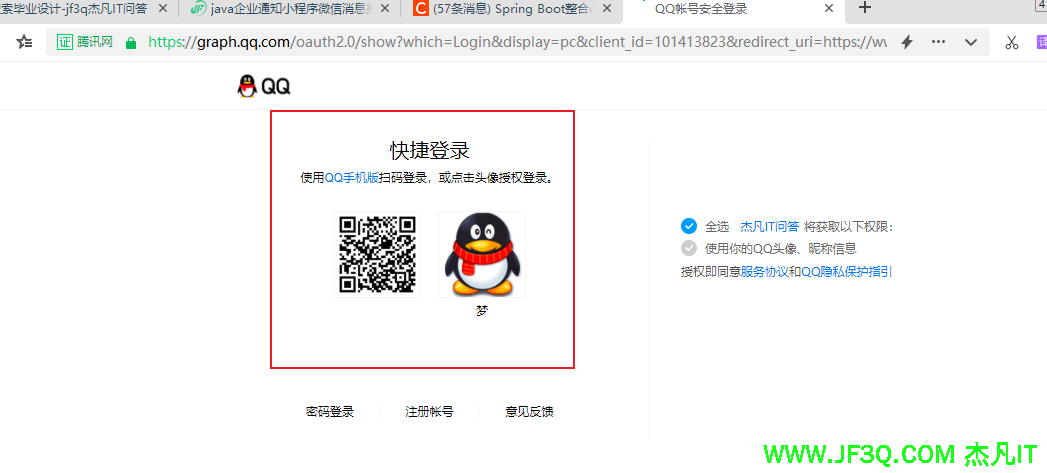Open the 杰凡IT问答 app link
Viewport: 1047px width, 473px height.
point(769,226)
